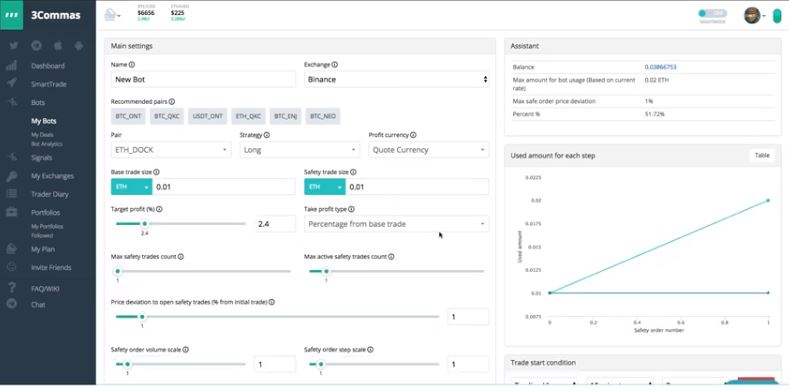Click info icon beside Safety order volume scale

pyautogui.click(x=186, y=350)
